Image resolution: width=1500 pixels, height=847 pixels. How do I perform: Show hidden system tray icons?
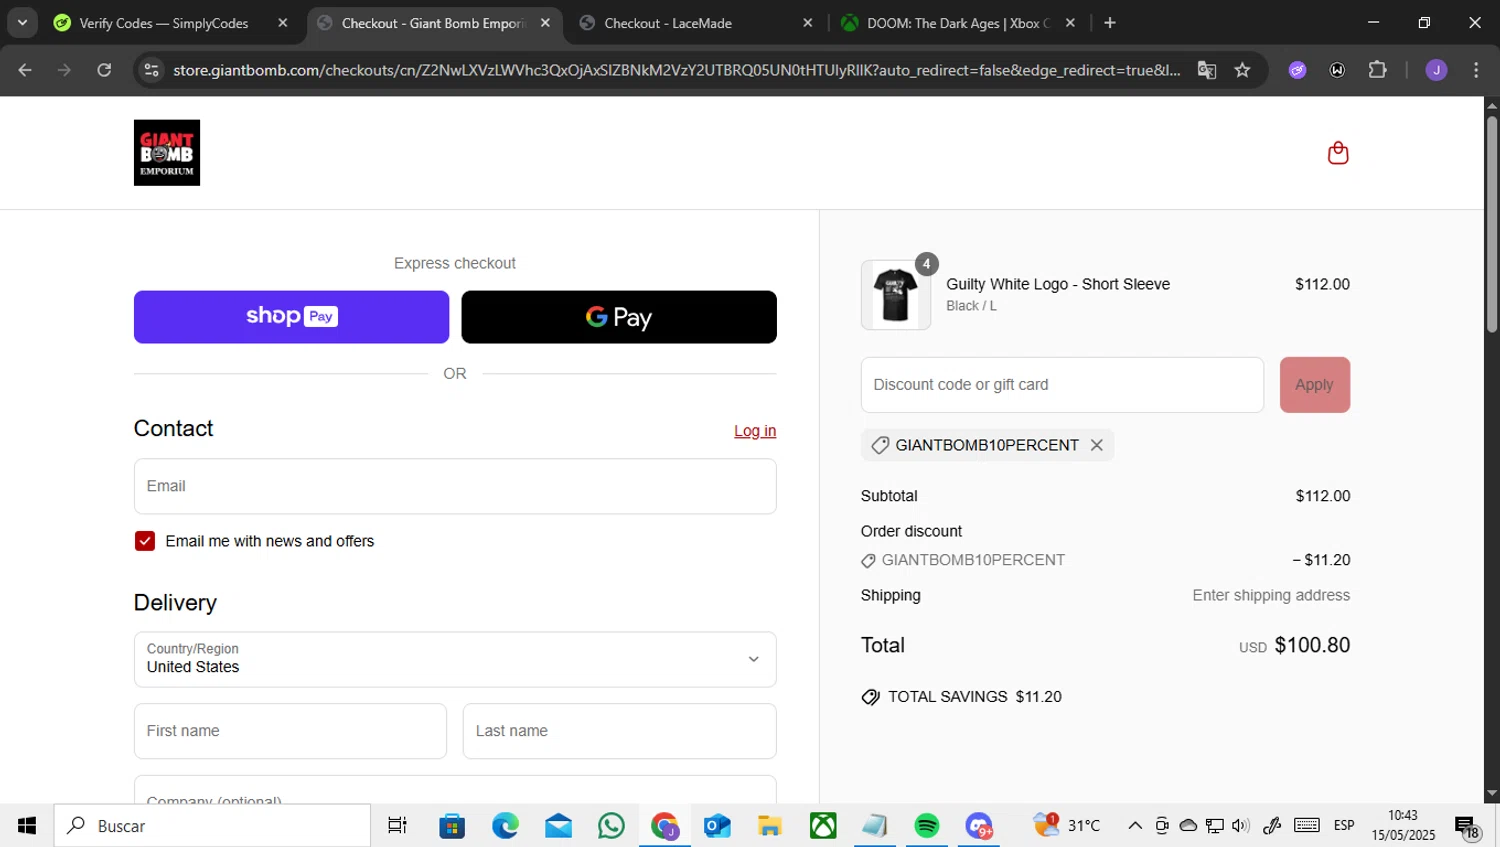click(x=1135, y=826)
